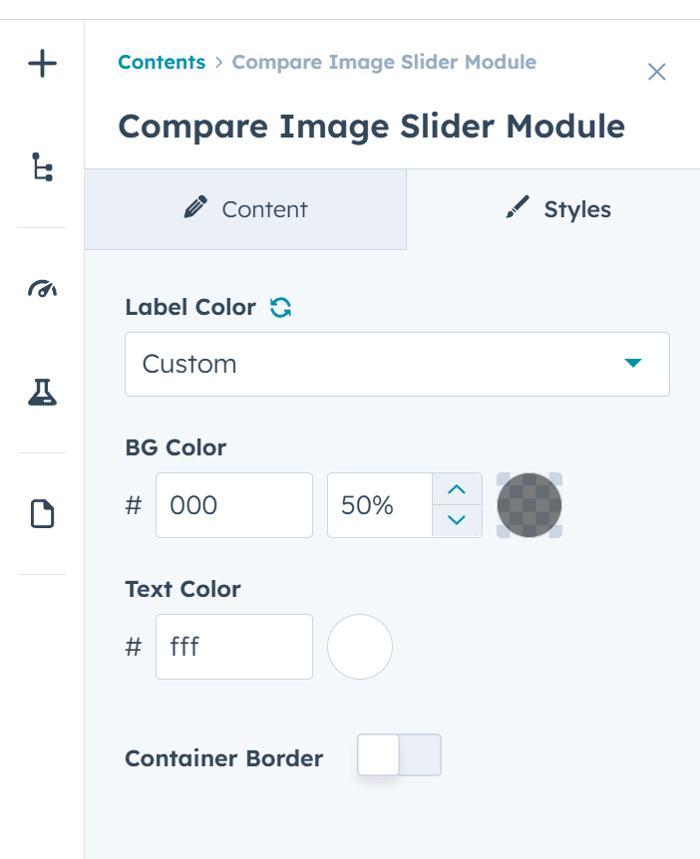700x859 pixels.
Task: Toggle the Container Border switch
Action: point(399,755)
